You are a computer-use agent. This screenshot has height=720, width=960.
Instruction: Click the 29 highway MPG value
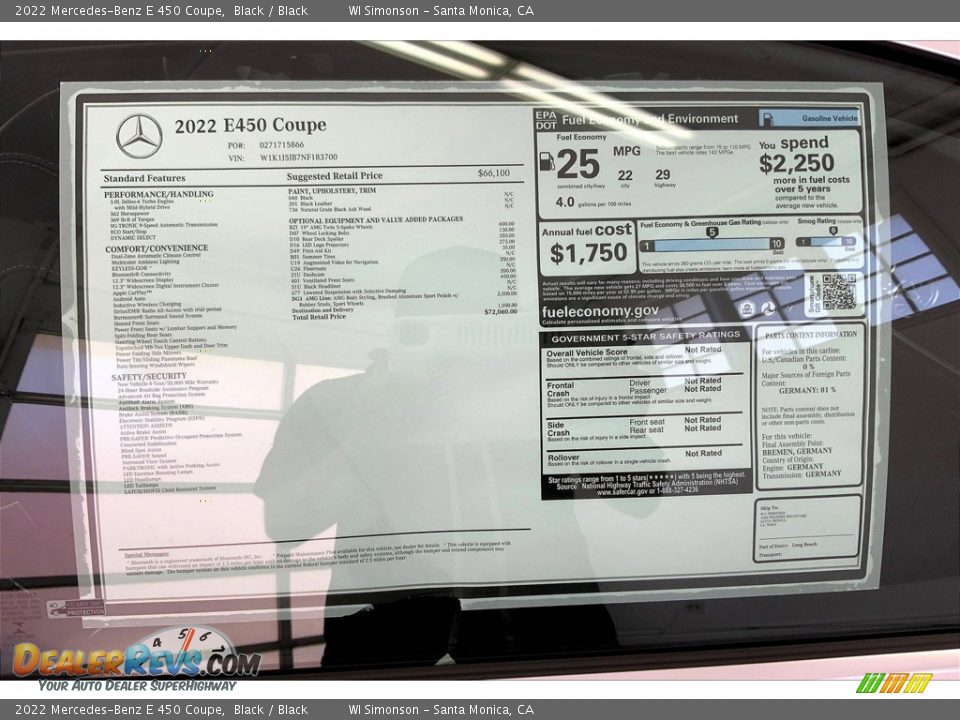662,174
